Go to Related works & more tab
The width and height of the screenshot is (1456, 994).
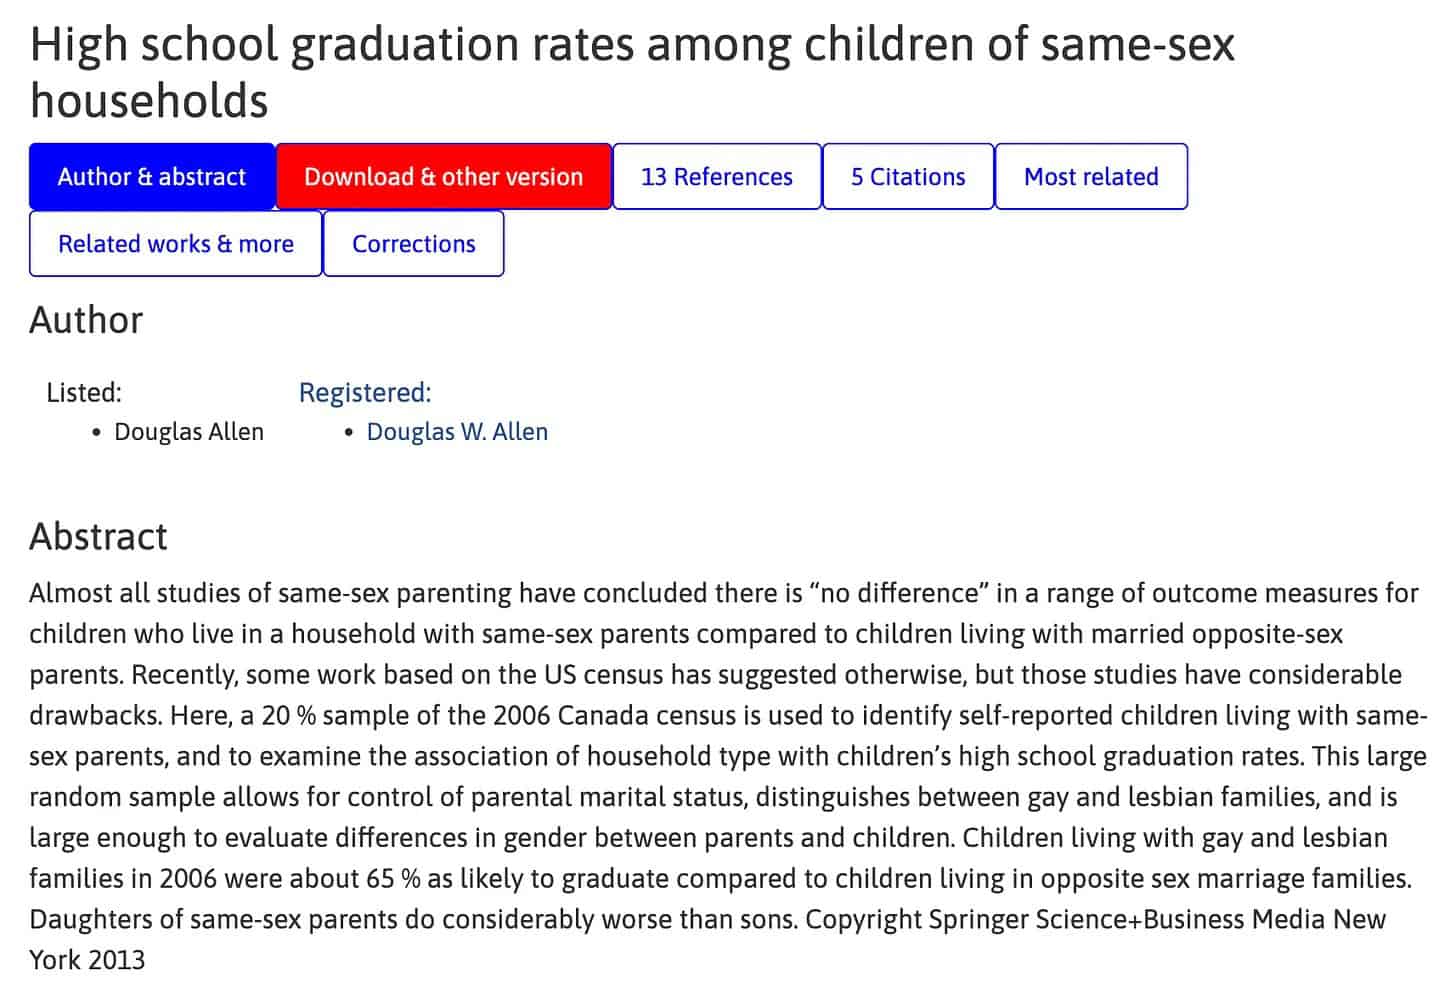point(176,244)
